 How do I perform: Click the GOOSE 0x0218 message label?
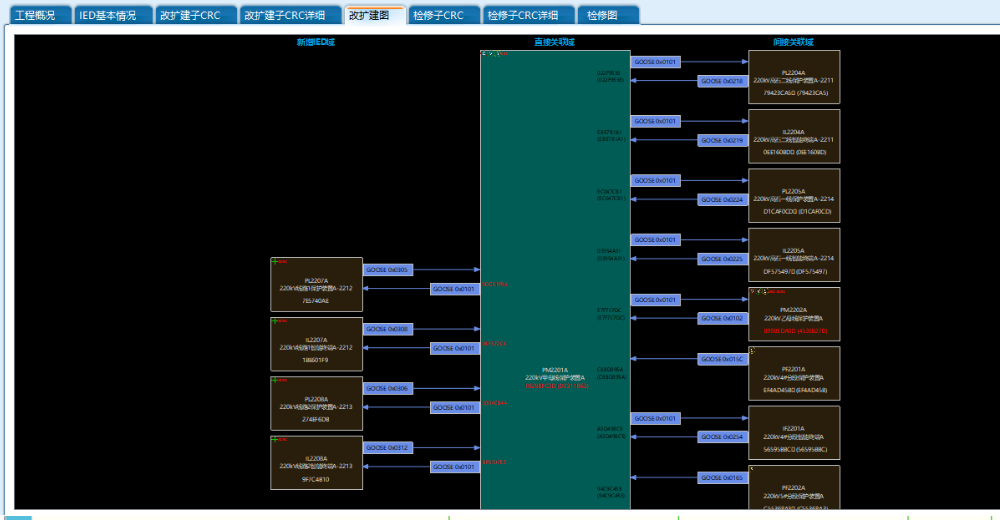click(x=721, y=81)
